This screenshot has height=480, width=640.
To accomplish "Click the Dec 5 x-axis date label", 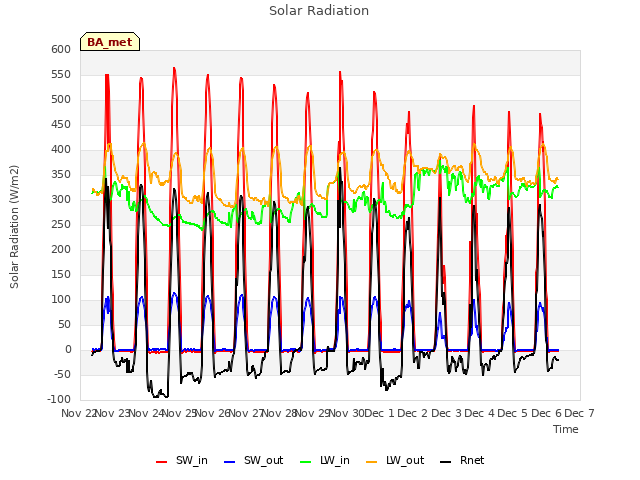I will [x=513, y=413].
